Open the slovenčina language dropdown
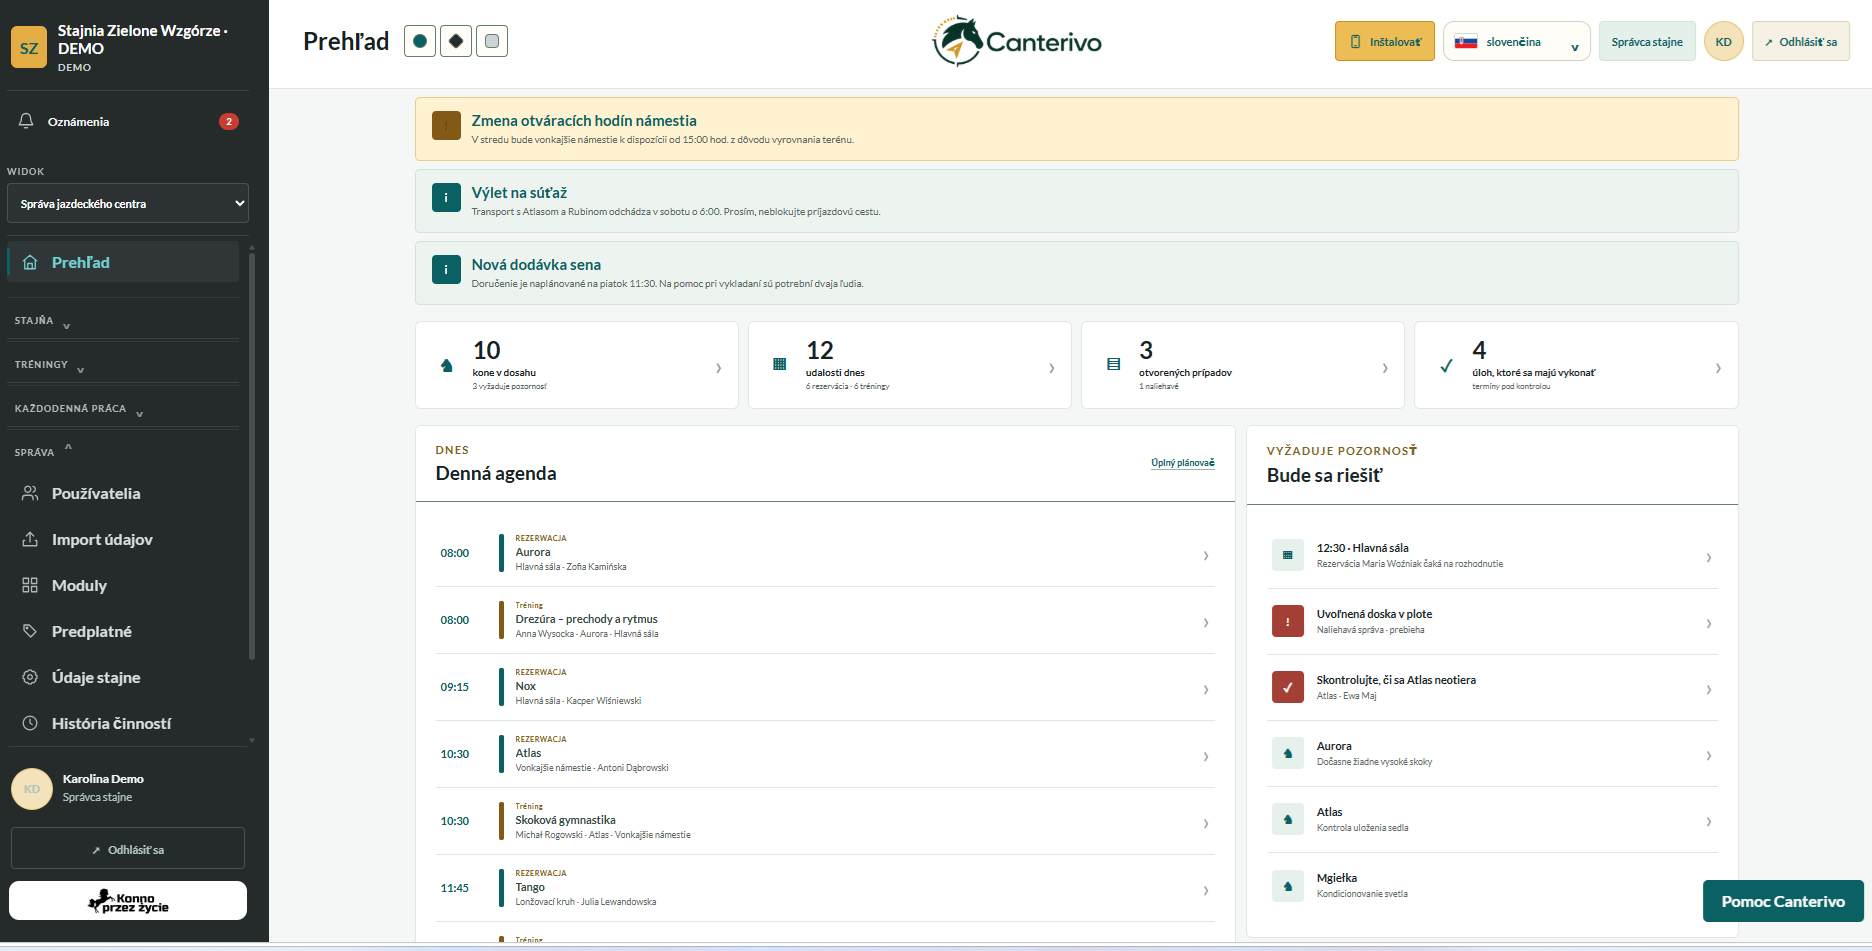This screenshot has width=1872, height=951. [1516, 41]
